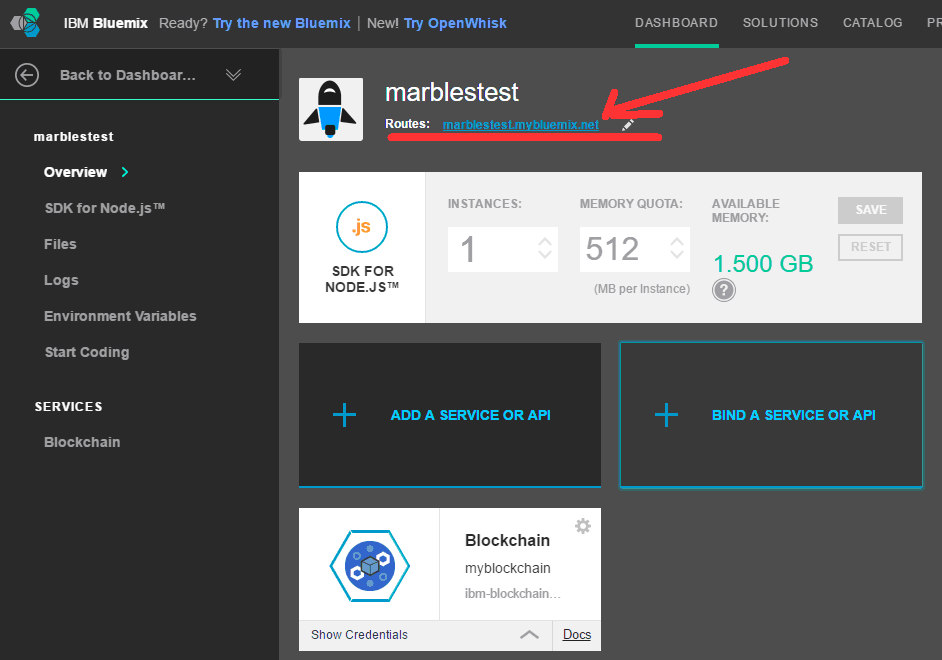Click the marblestest app title heading

[x=452, y=92]
